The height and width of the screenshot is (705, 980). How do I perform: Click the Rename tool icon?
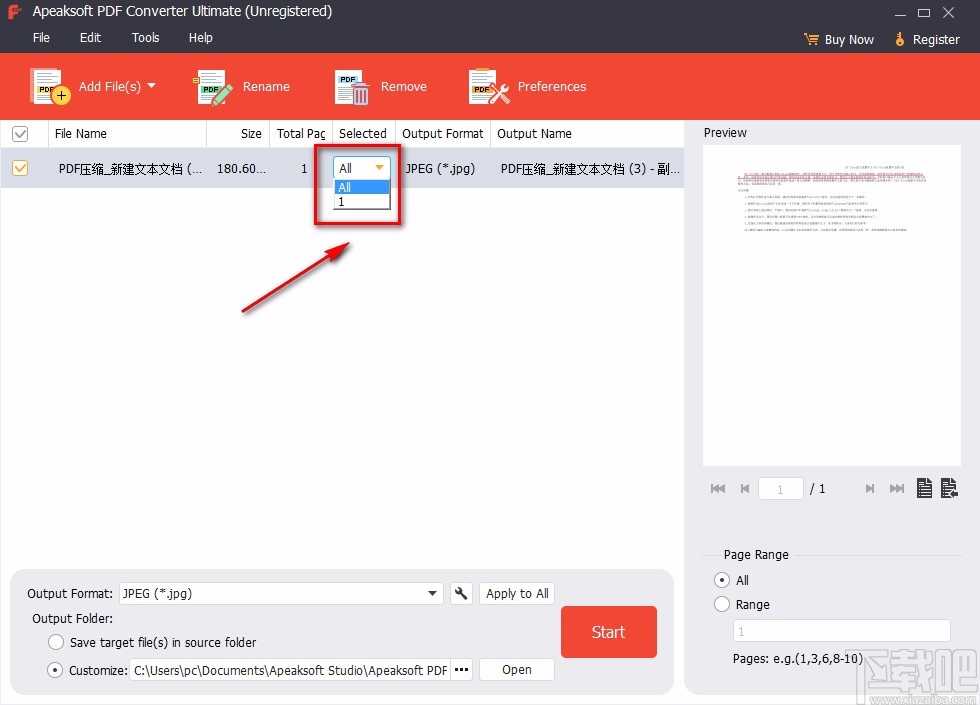click(x=211, y=86)
